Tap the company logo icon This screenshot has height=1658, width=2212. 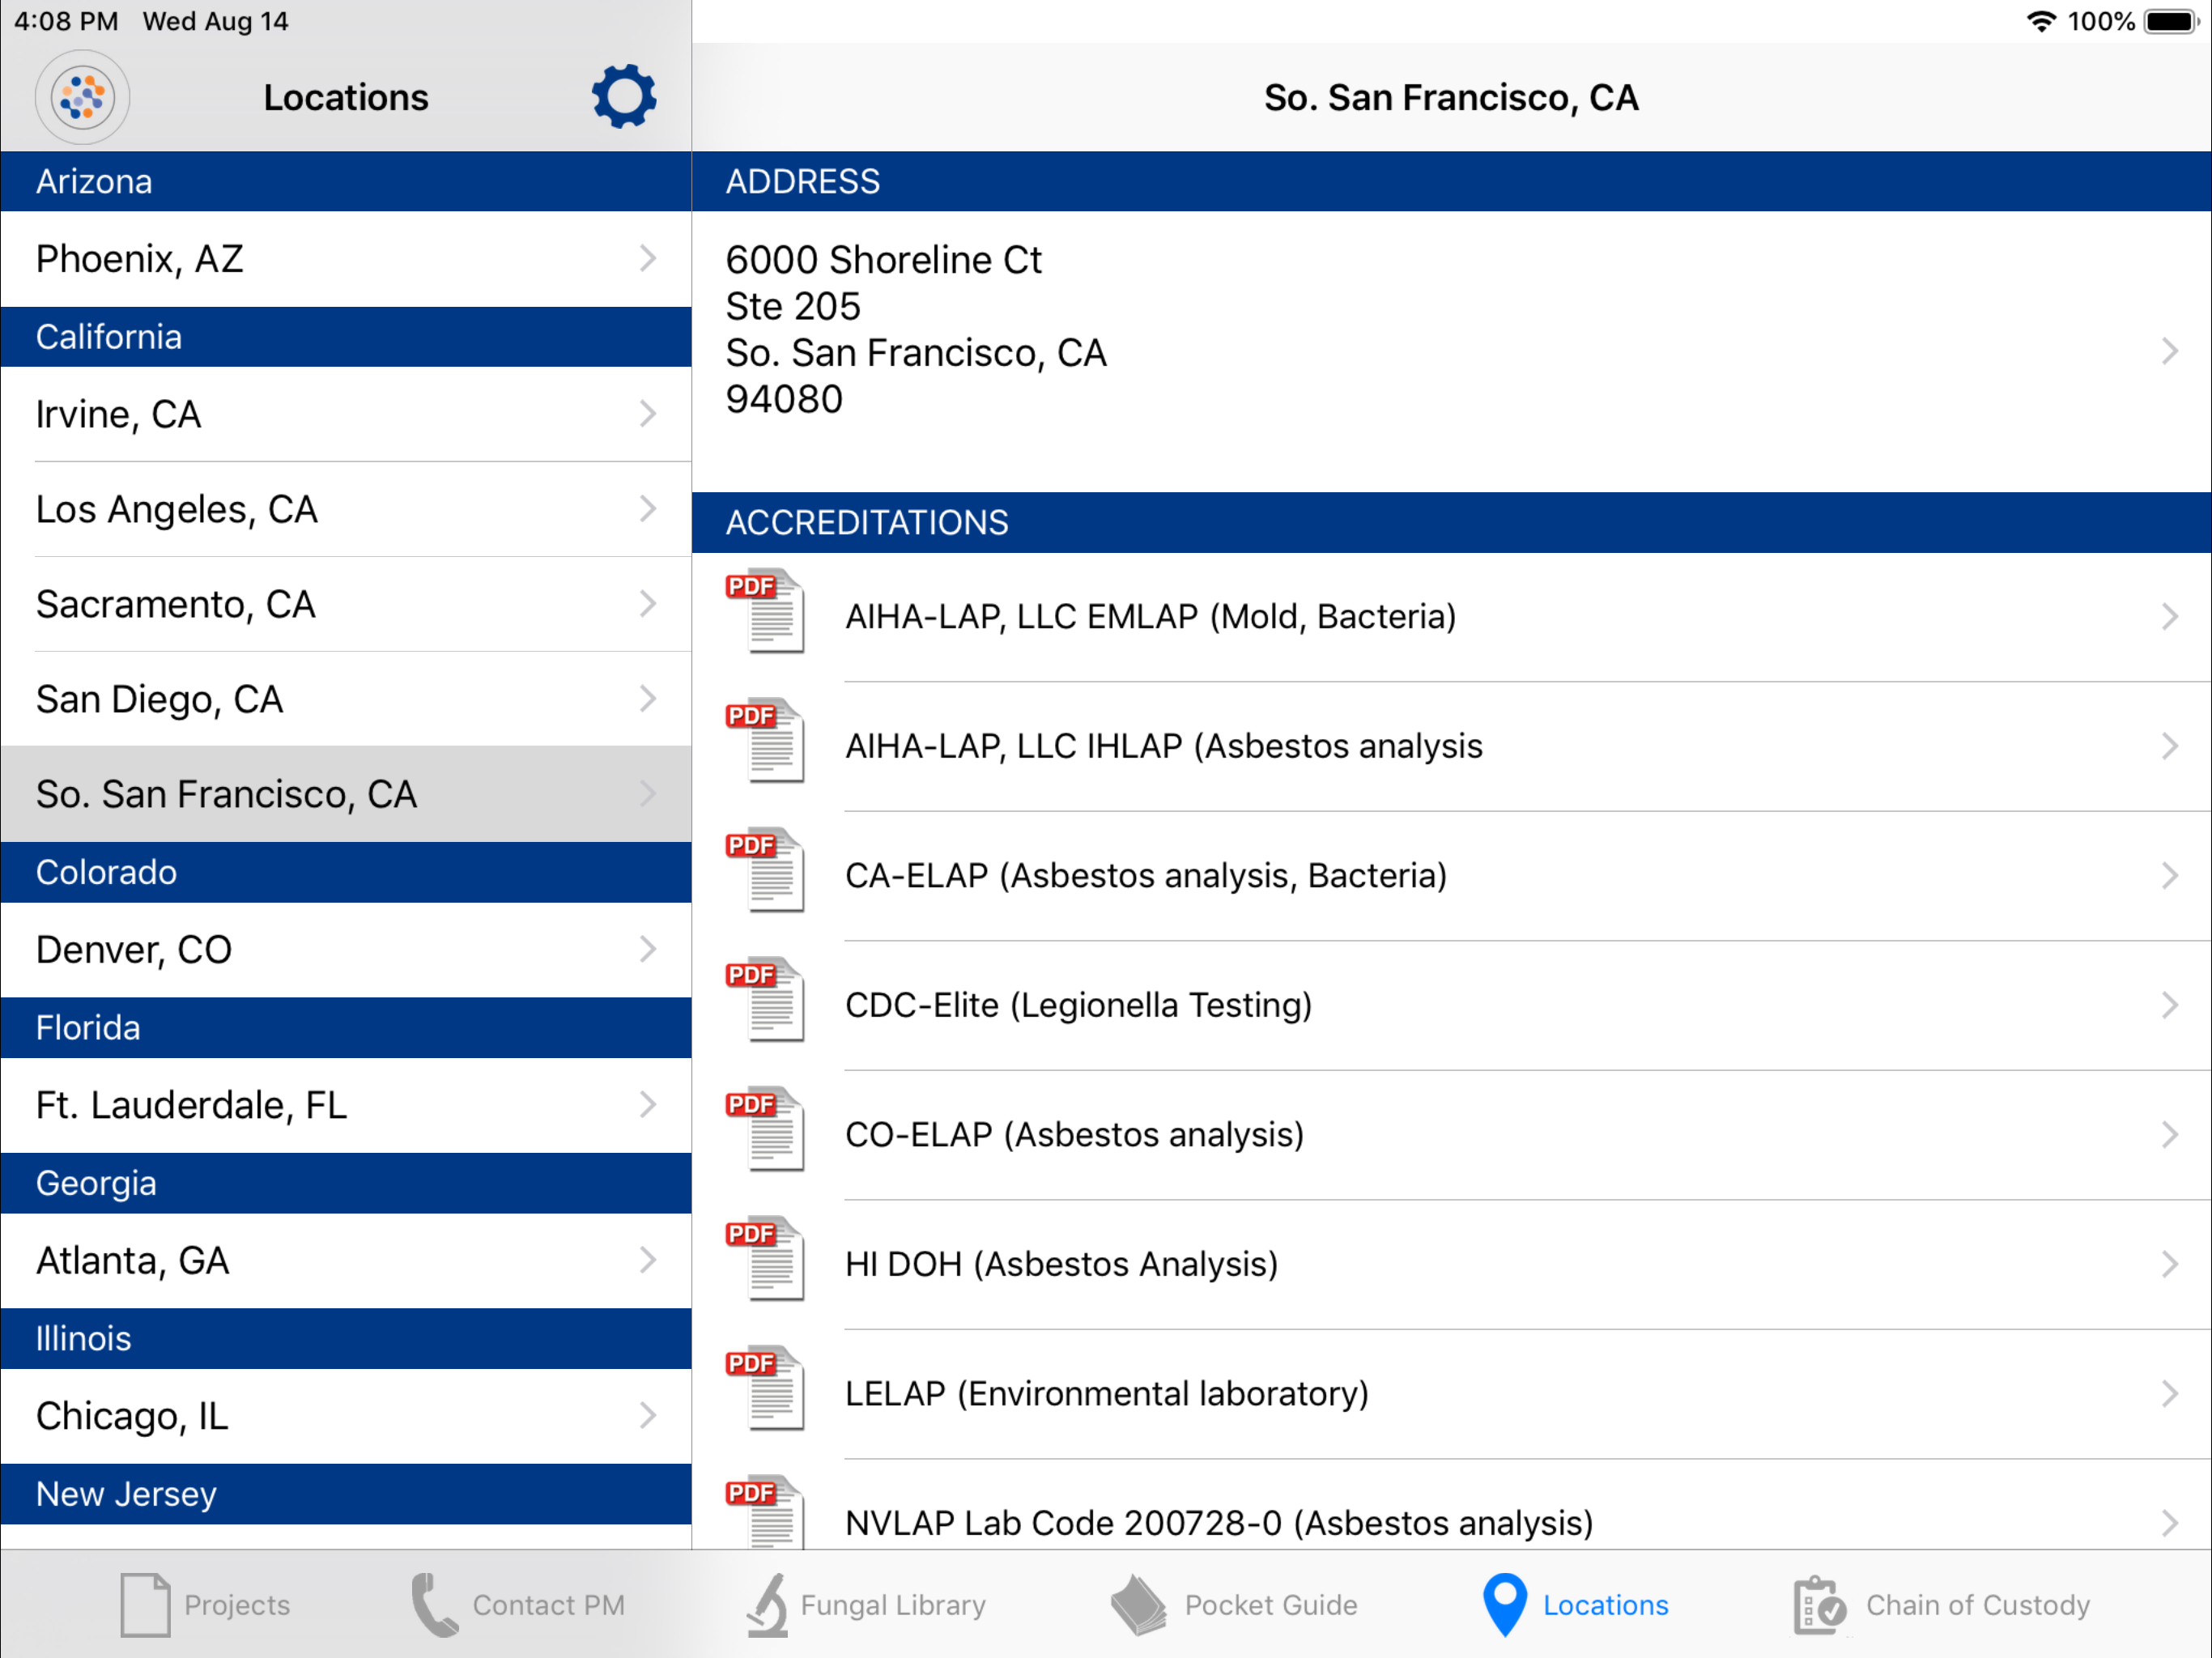point(83,97)
